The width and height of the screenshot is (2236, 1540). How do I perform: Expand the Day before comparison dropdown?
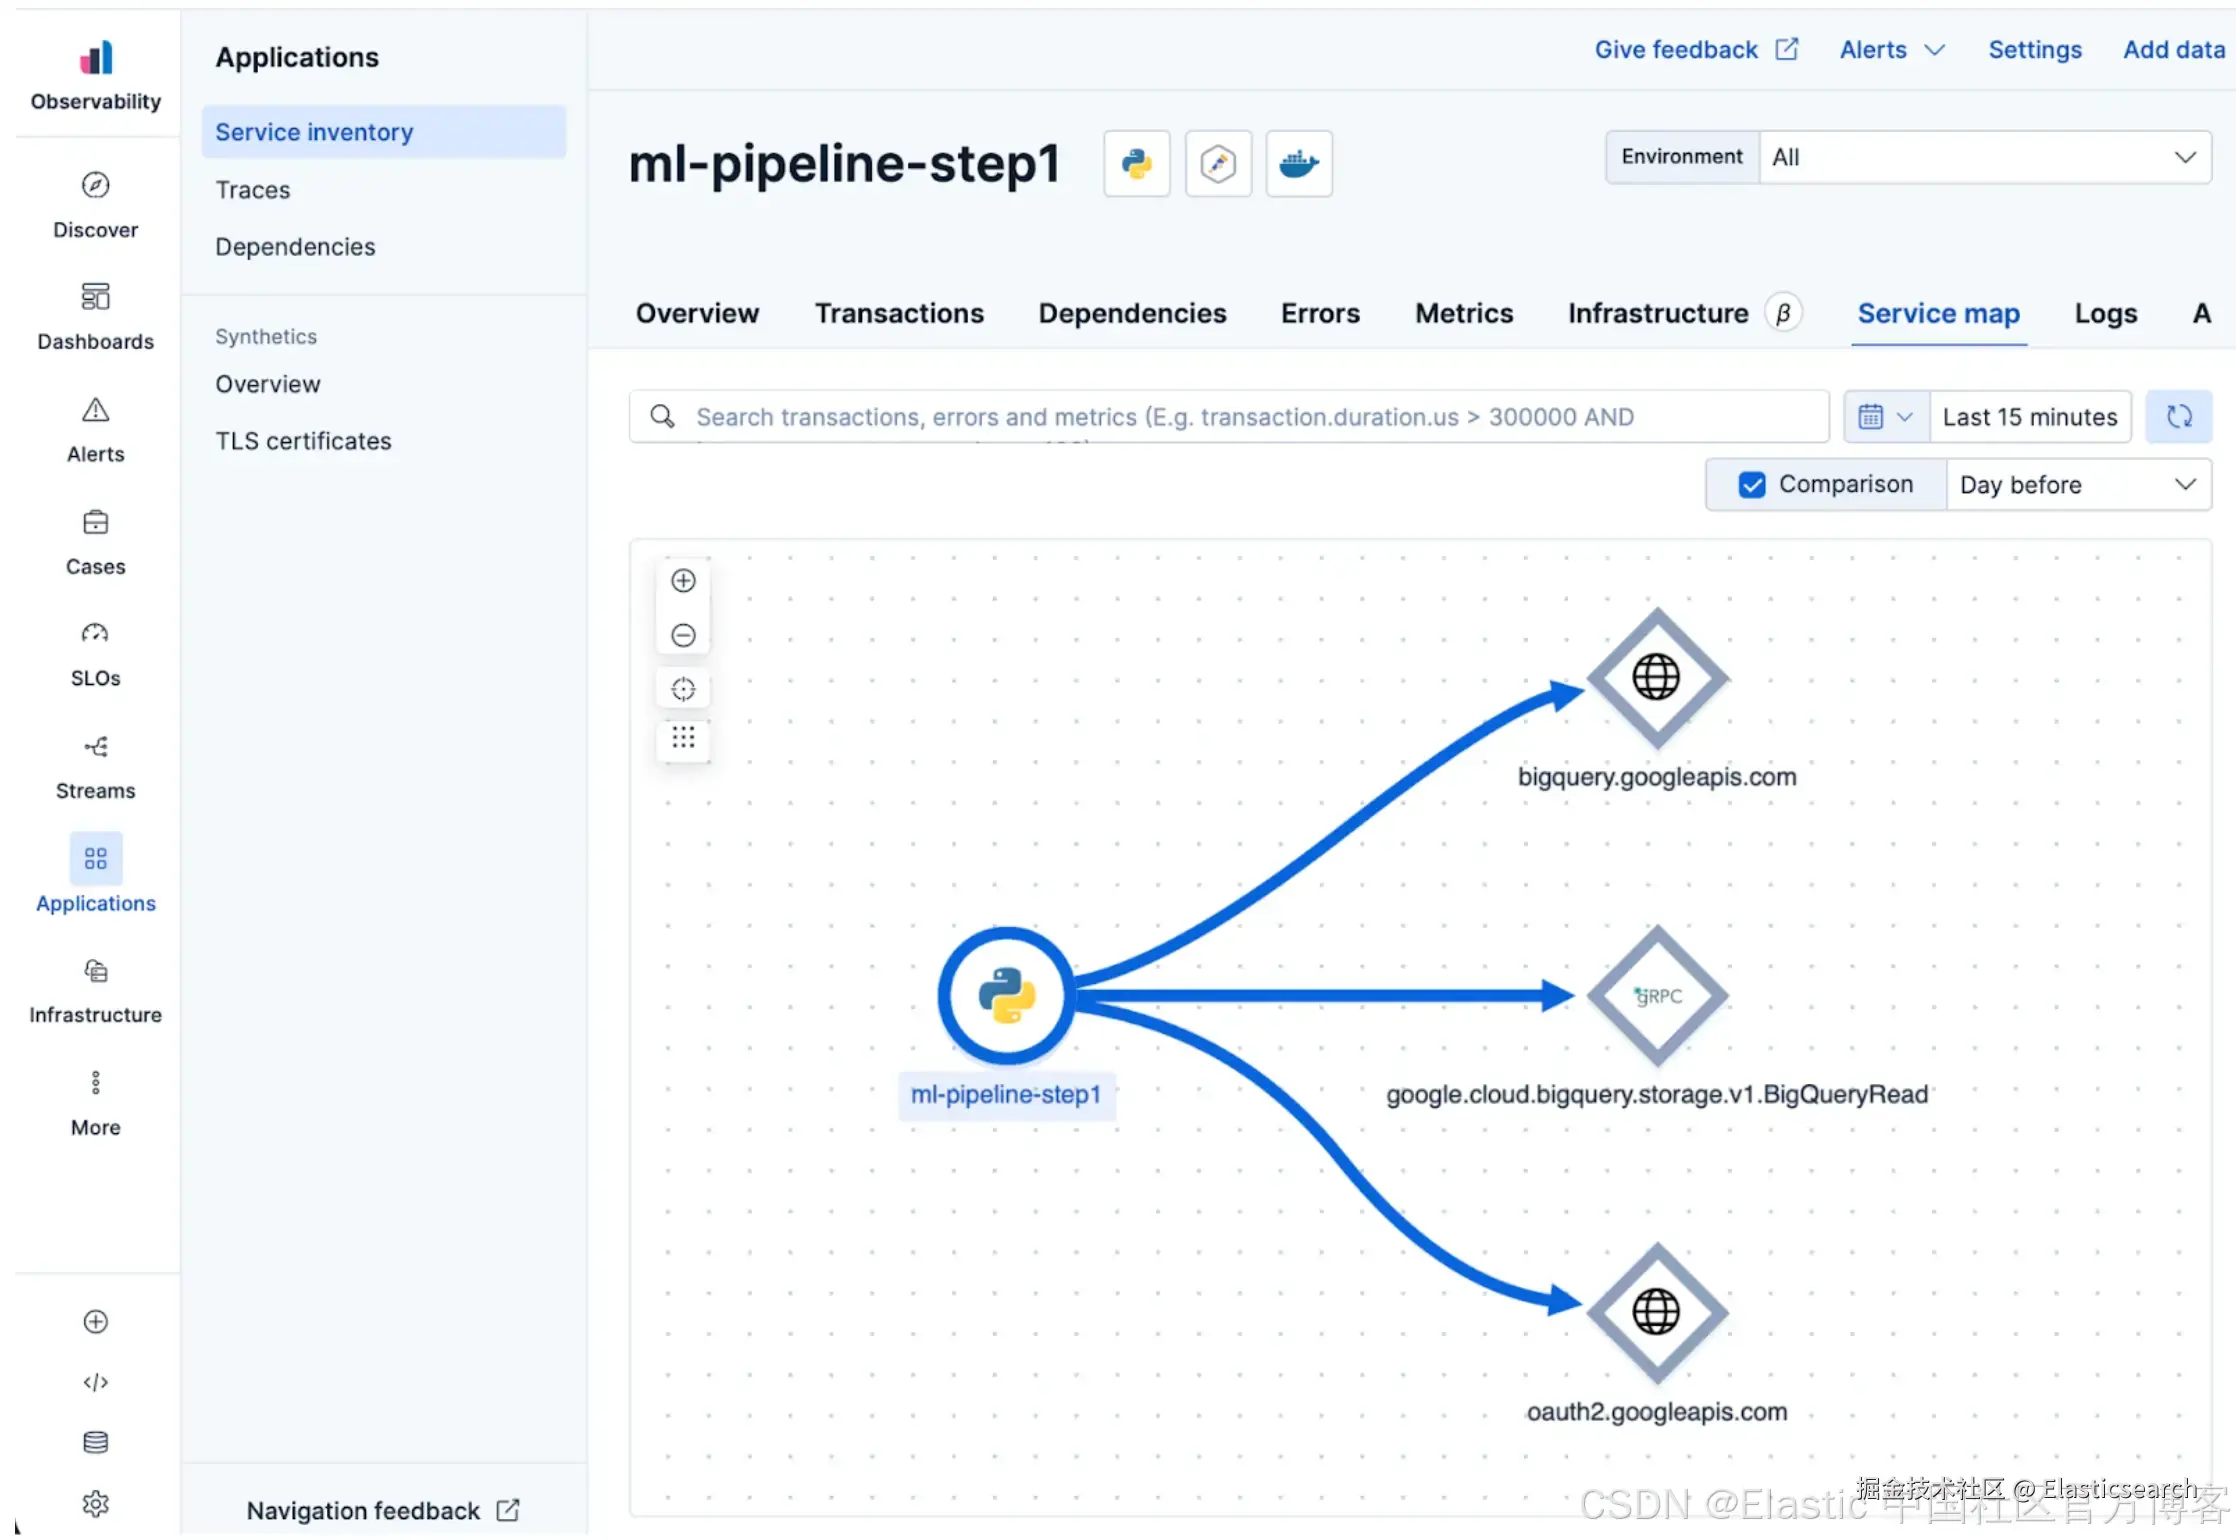tap(2078, 485)
